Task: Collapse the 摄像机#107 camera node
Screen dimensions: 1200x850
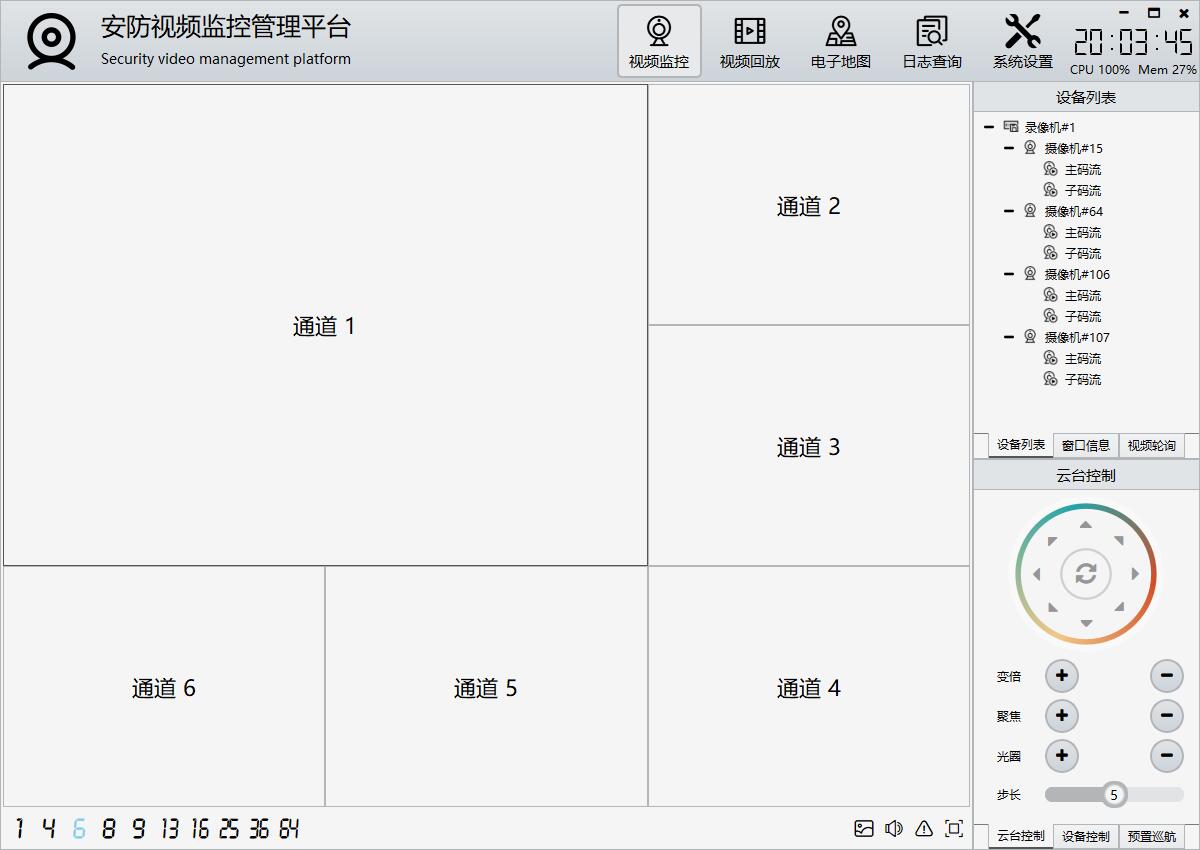Action: pyautogui.click(x=1009, y=337)
